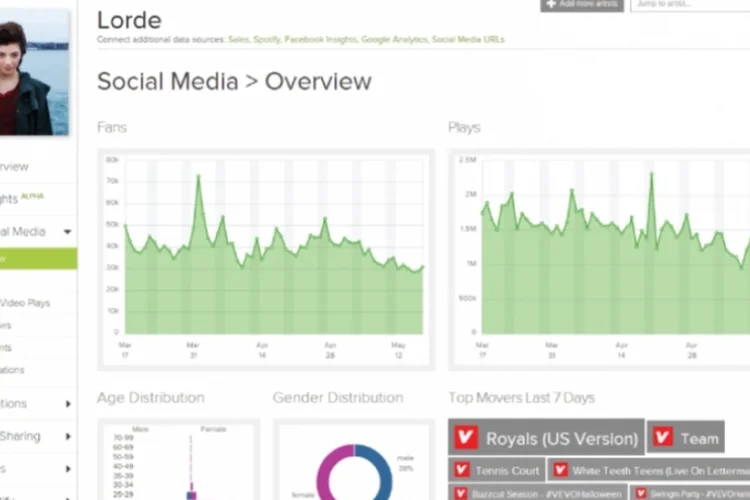
Task: Collapse the Social Media sidebar section arrow
Action: coord(67,232)
